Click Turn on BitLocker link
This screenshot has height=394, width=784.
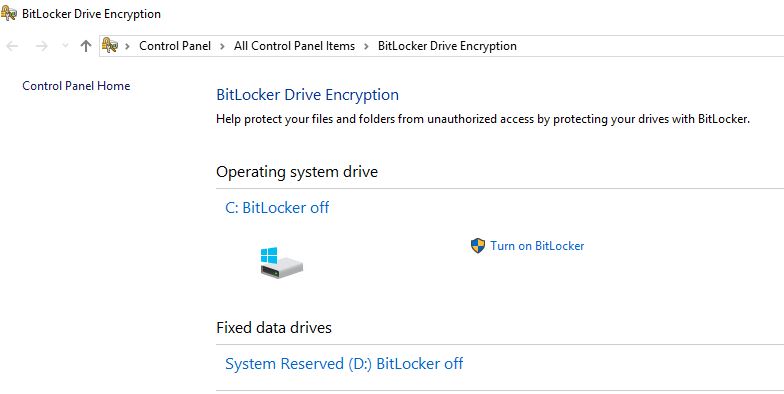click(x=537, y=246)
